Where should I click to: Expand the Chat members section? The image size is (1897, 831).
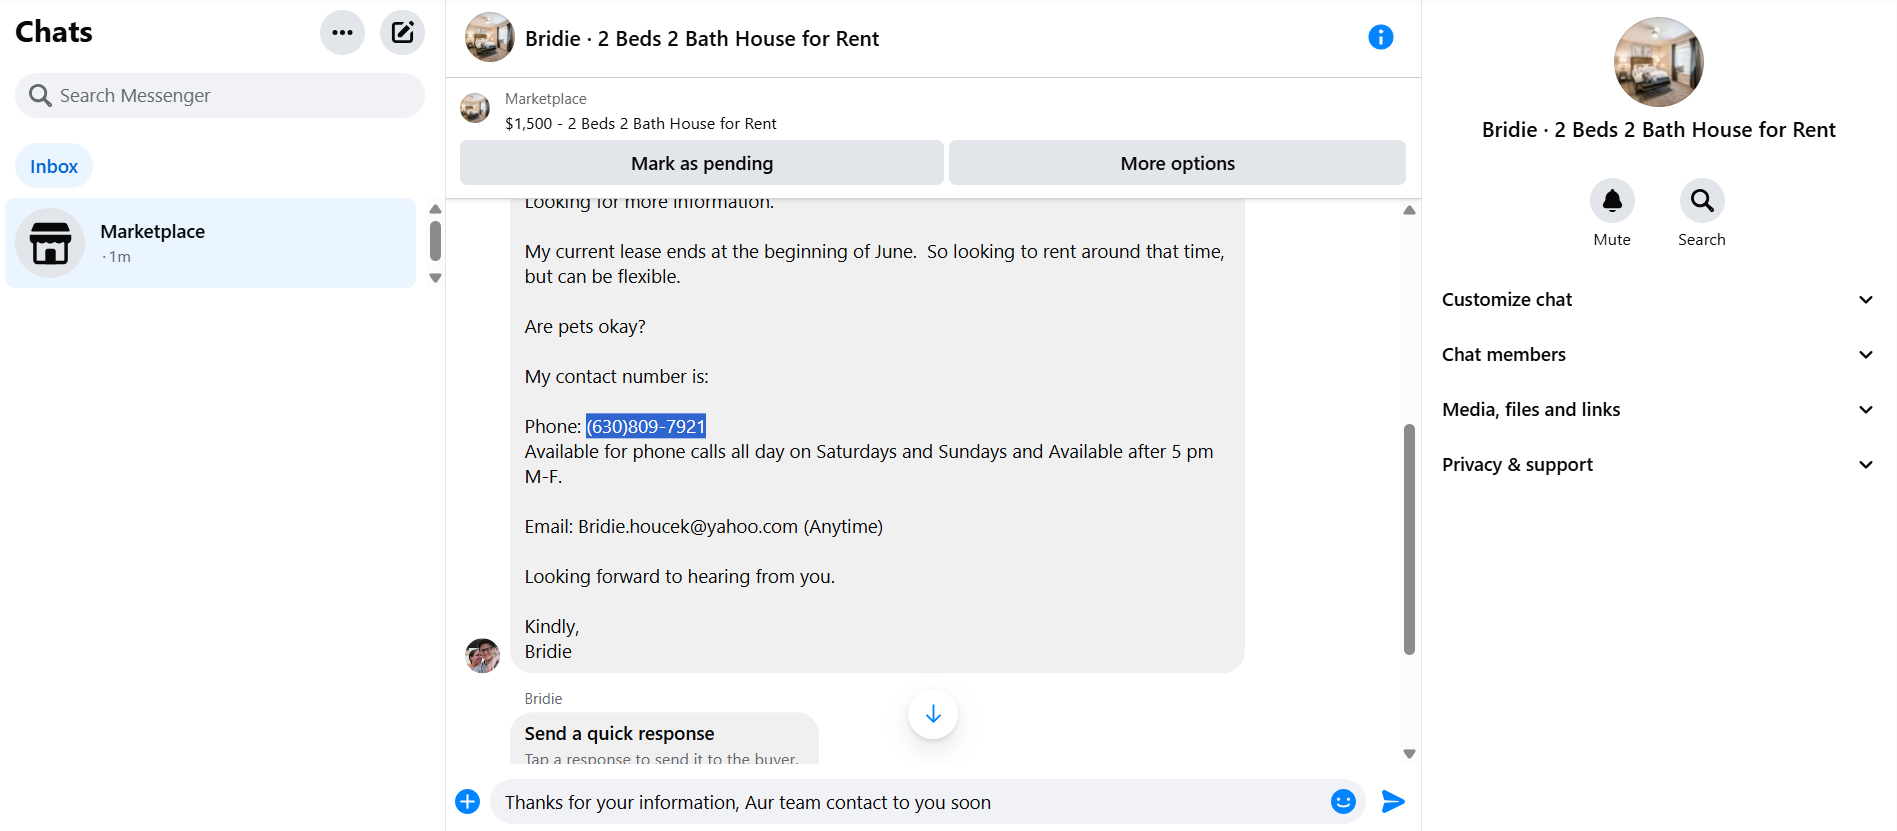pyautogui.click(x=1658, y=354)
